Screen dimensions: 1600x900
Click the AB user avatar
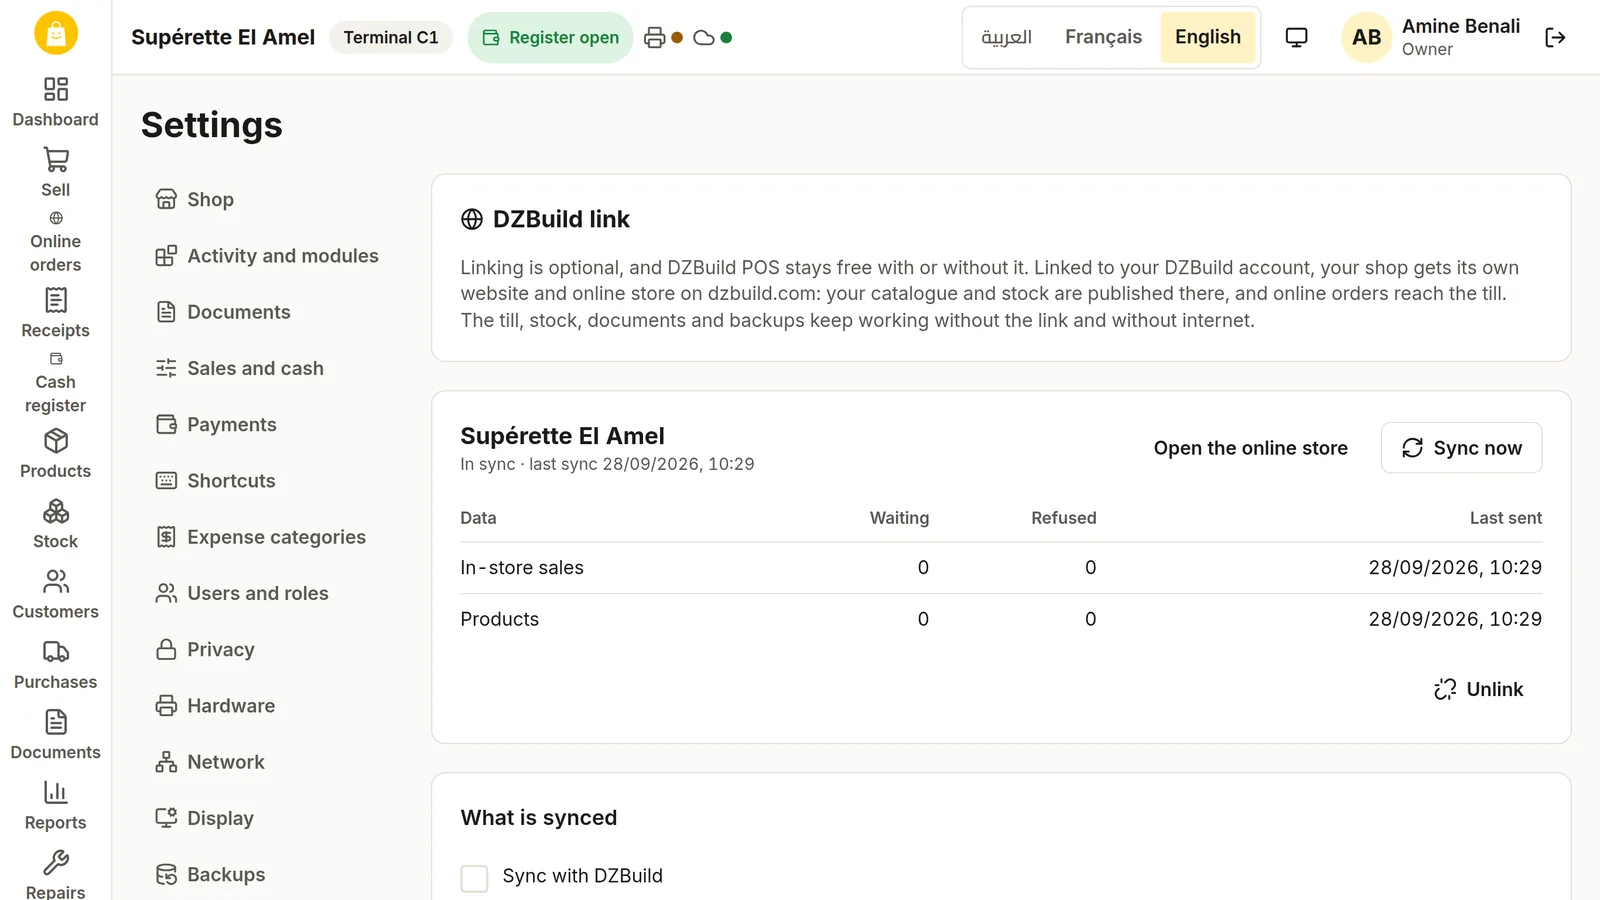1366,38
